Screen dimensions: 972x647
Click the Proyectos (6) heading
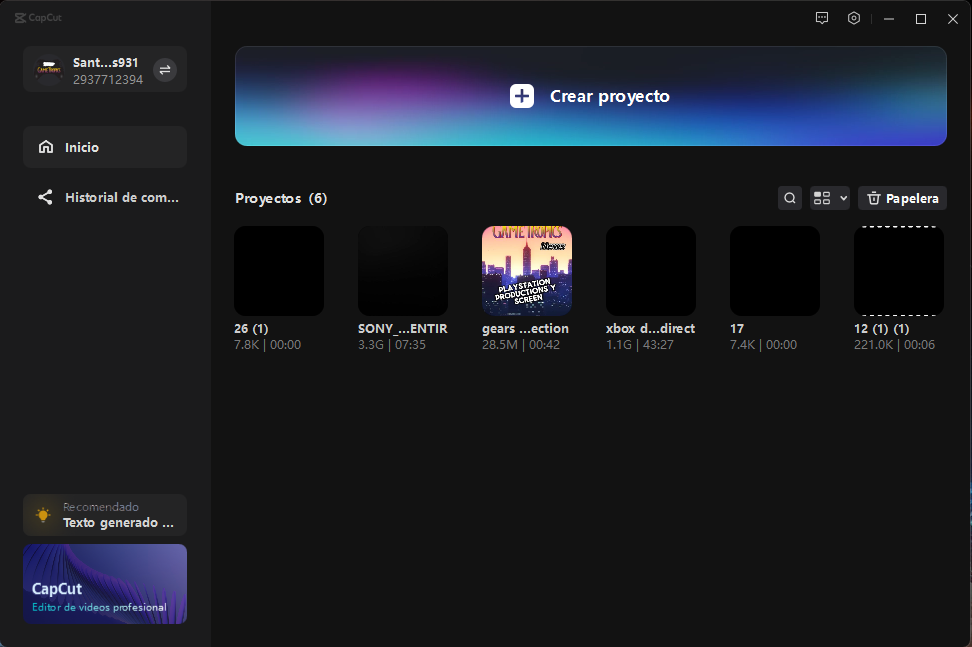point(281,198)
